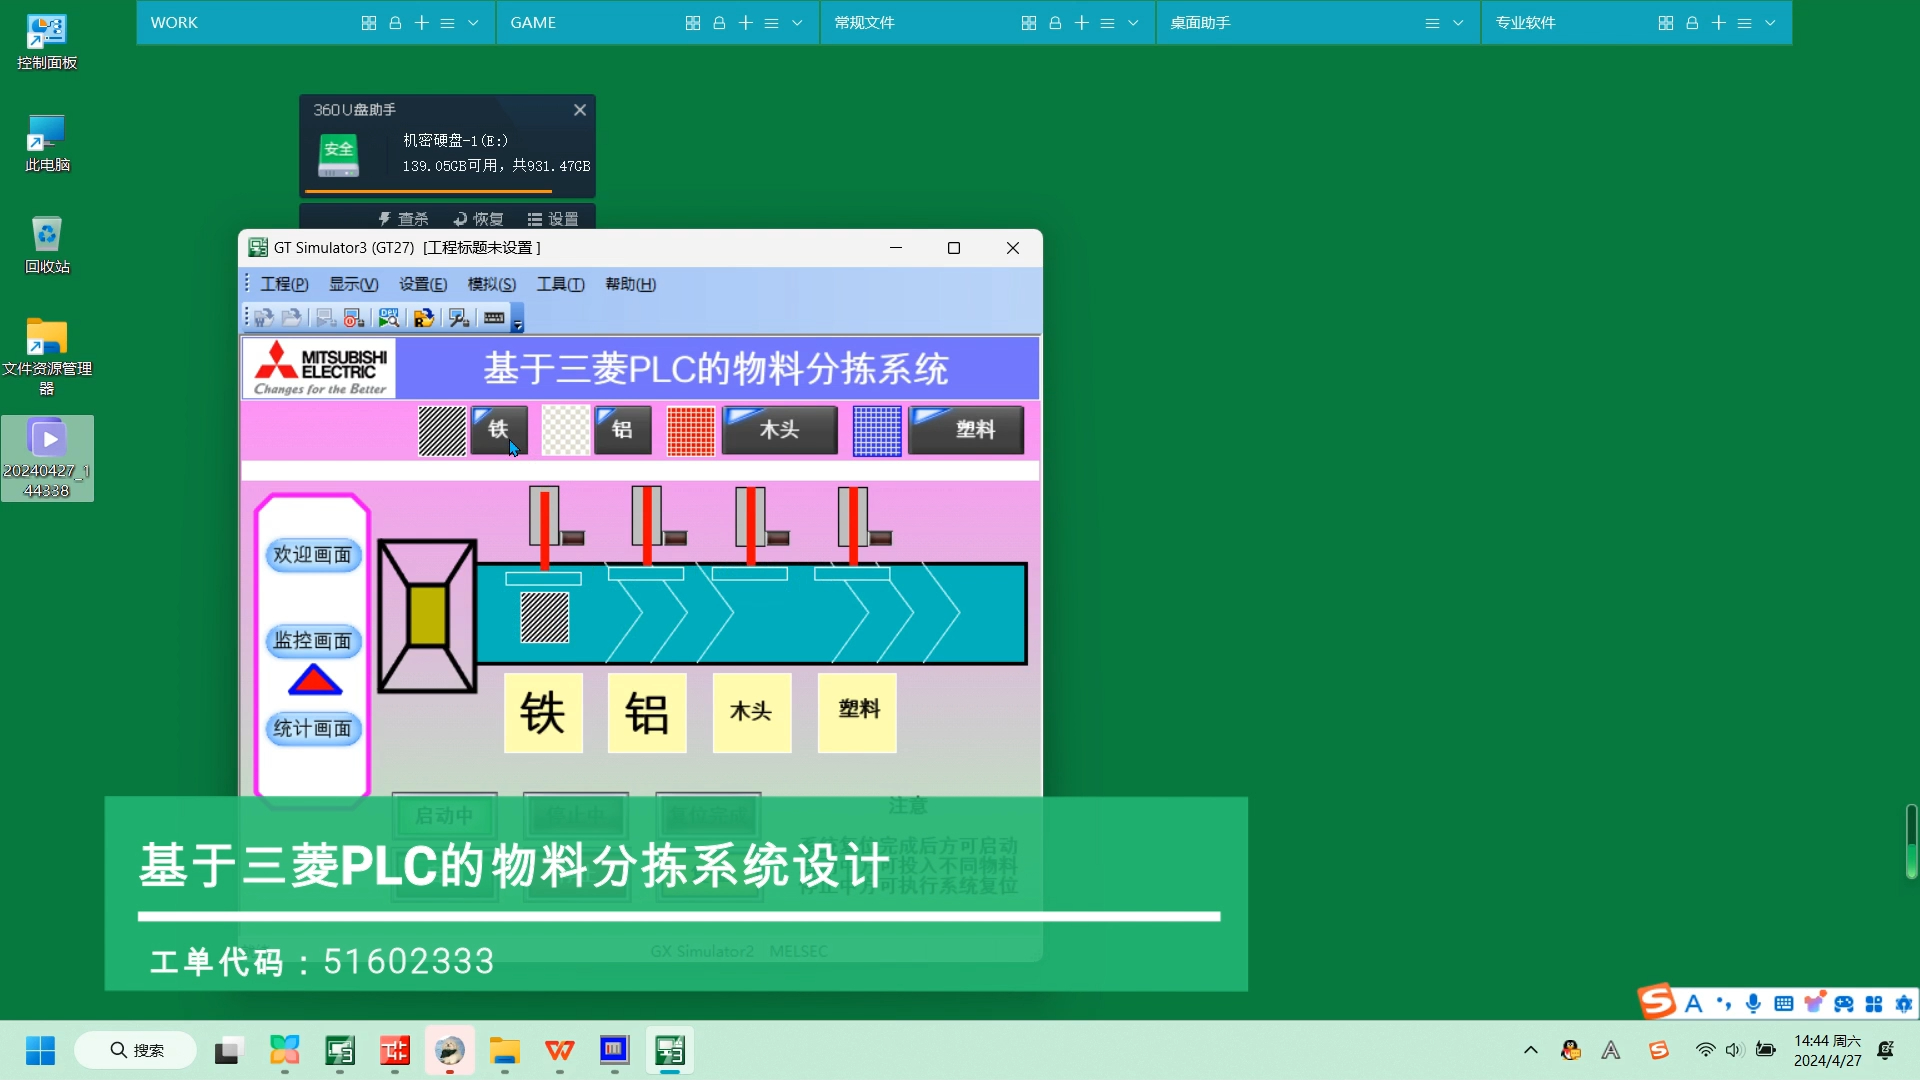This screenshot has height=1080, width=1920.
Task: Click the resource data folder toolbar icon
Action: pos(424,318)
